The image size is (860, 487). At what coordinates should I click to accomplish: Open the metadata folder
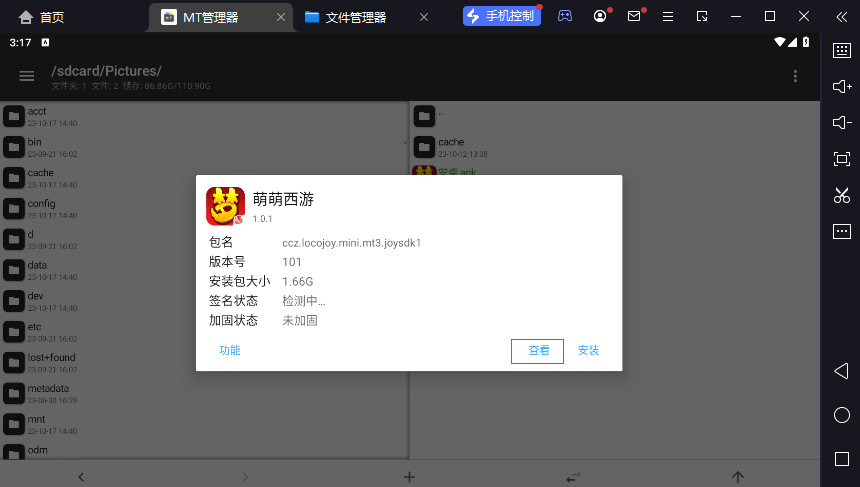(204, 393)
